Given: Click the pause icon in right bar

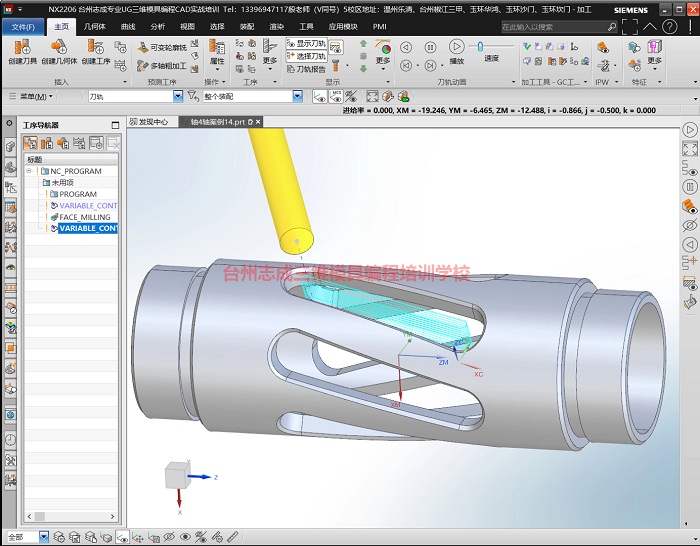Looking at the screenshot, I should coord(690,187).
